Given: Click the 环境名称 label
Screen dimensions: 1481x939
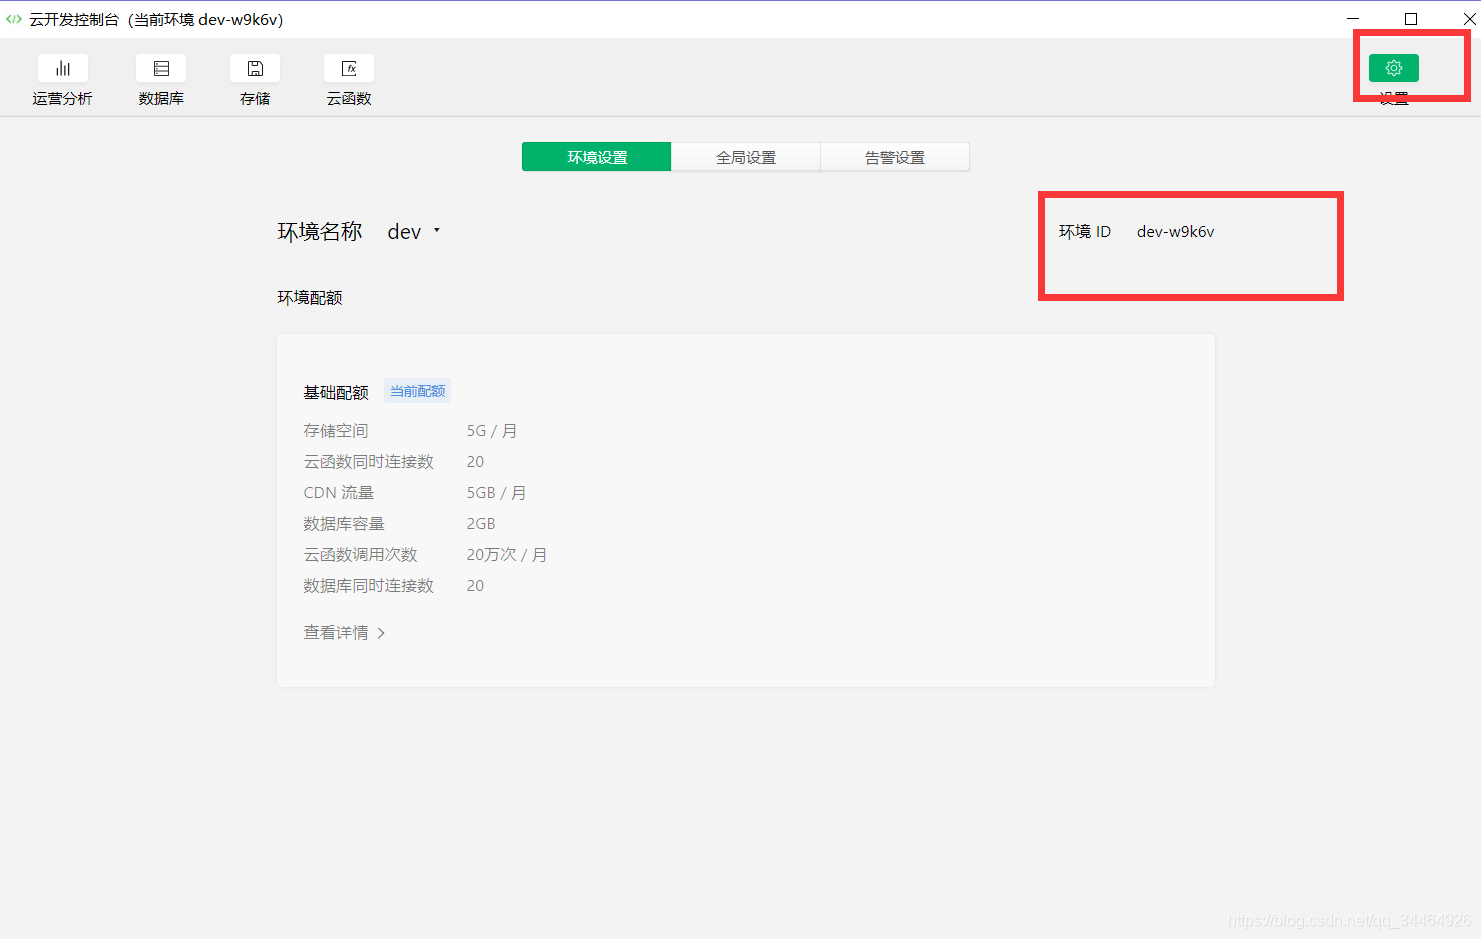Looking at the screenshot, I should tap(320, 232).
